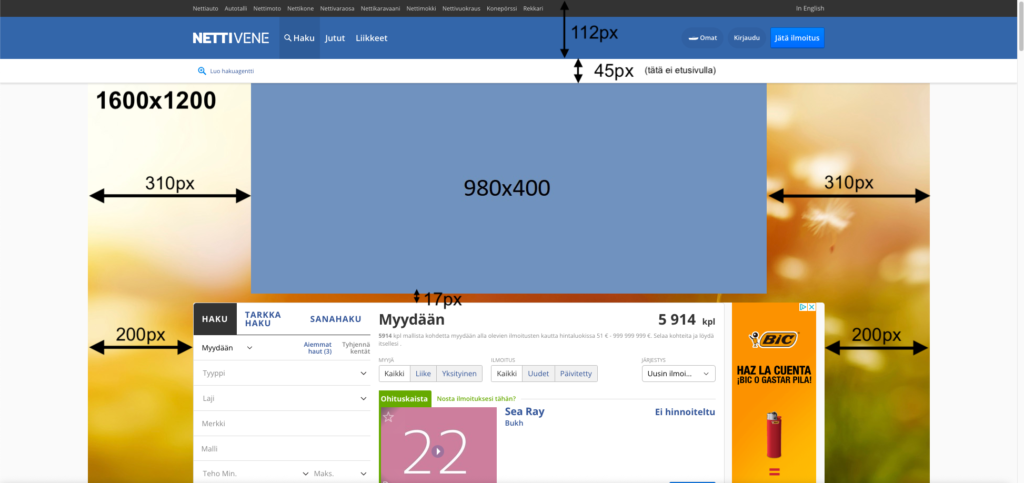This screenshot has width=1024, height=483.
Task: Switch to the TARKKA HAKU tab
Action: [263, 319]
